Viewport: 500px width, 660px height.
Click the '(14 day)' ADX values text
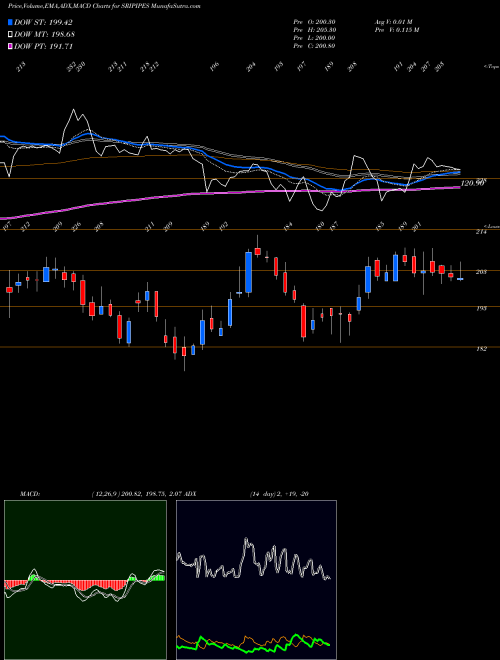point(279,494)
